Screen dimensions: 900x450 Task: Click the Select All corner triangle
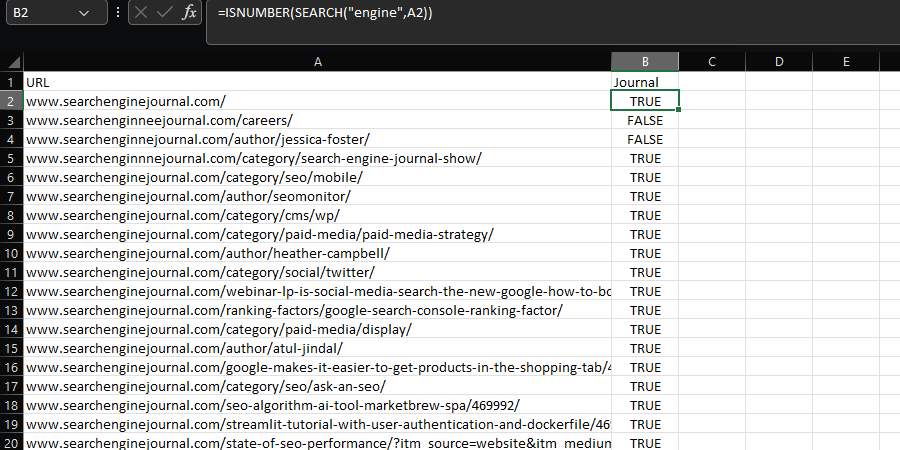click(12, 61)
